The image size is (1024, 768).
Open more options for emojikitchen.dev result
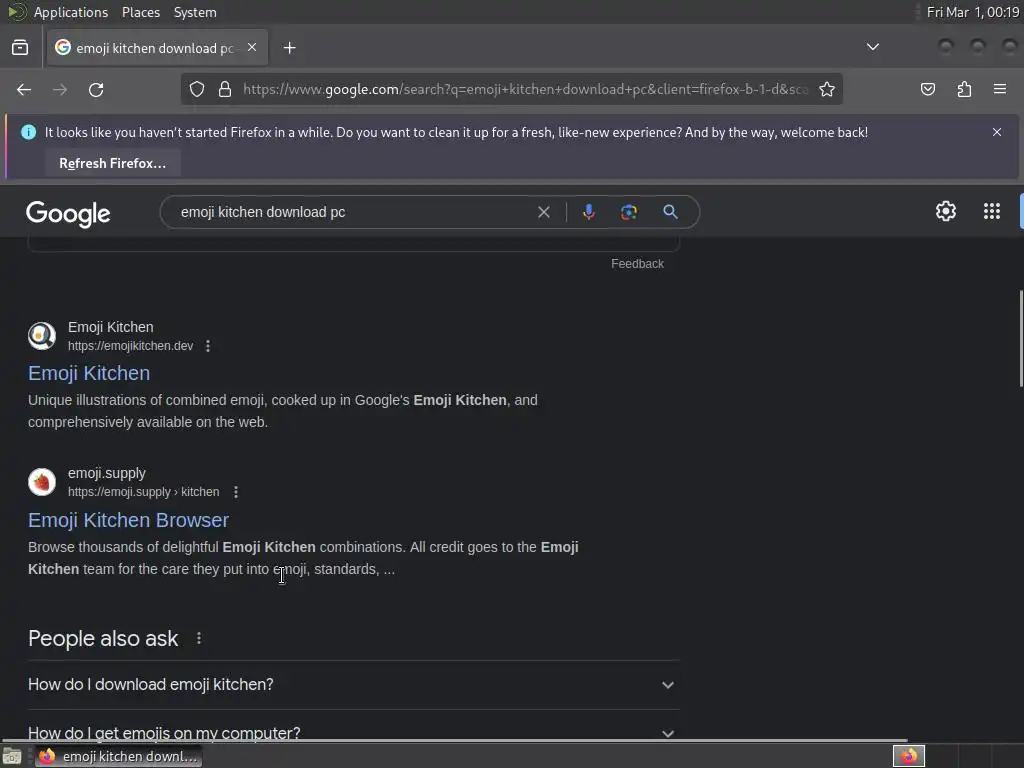tap(208, 346)
